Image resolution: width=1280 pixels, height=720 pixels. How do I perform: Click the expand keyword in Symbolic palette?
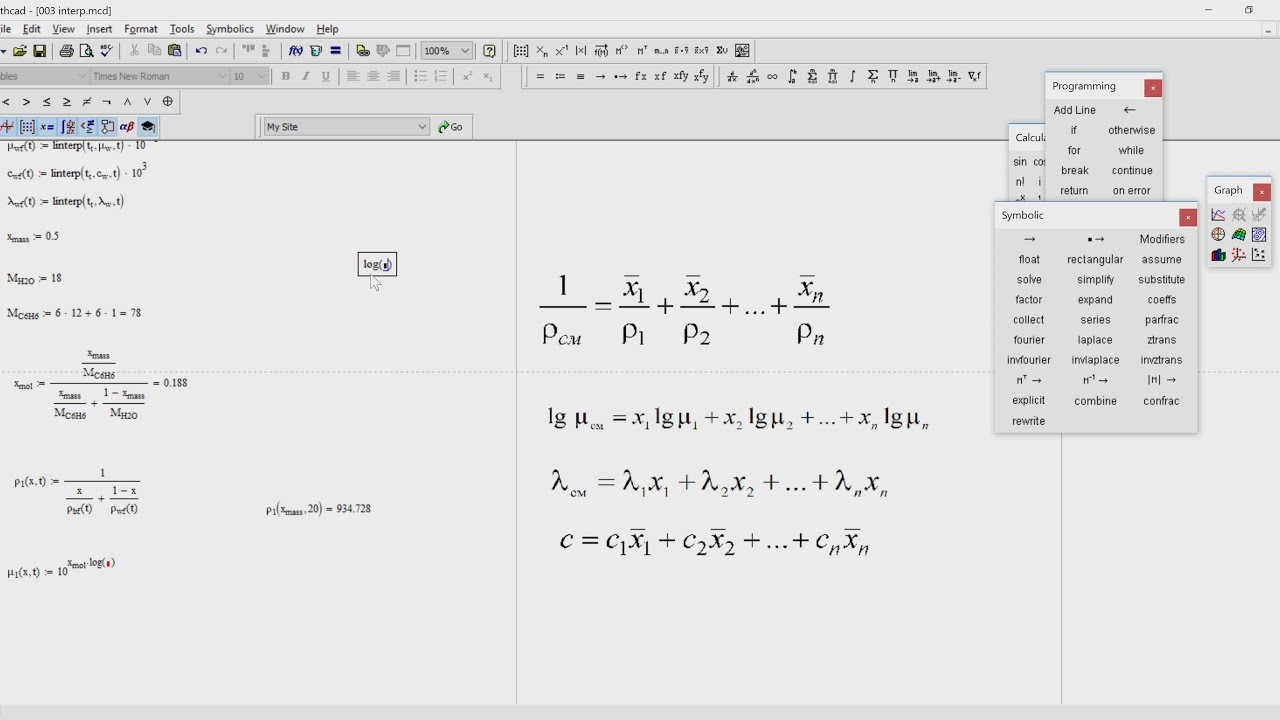point(1095,299)
